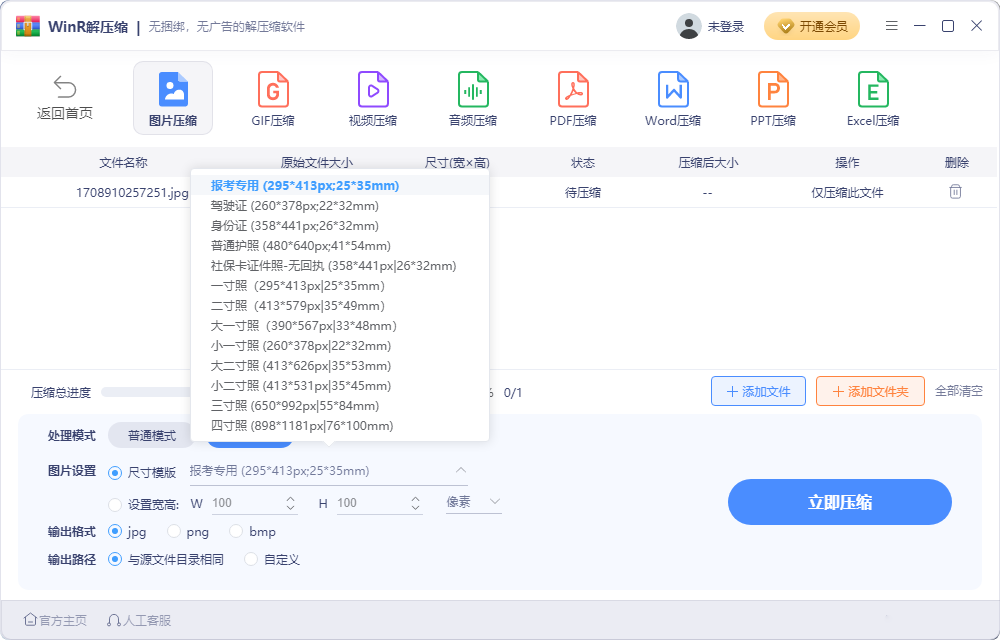Viewport: 1000px width, 640px height.
Task: Collapse the 尺寸模版 size template dropdown
Action: [461, 471]
